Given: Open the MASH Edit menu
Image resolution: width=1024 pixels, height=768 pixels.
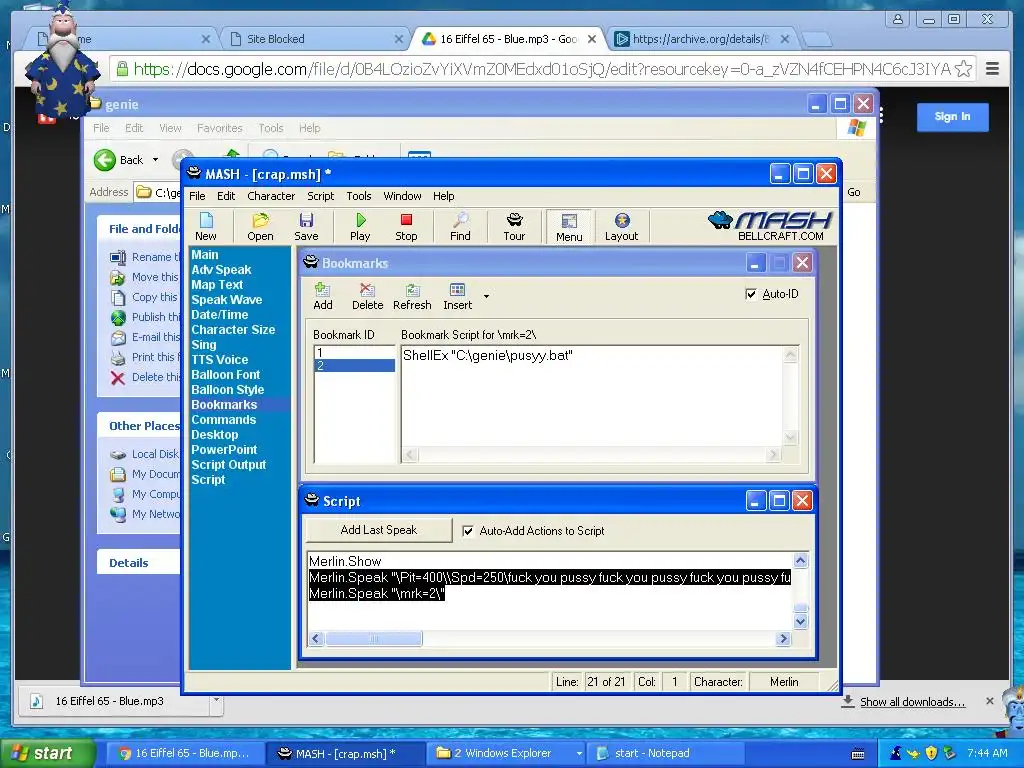Looking at the screenshot, I should (x=226, y=196).
